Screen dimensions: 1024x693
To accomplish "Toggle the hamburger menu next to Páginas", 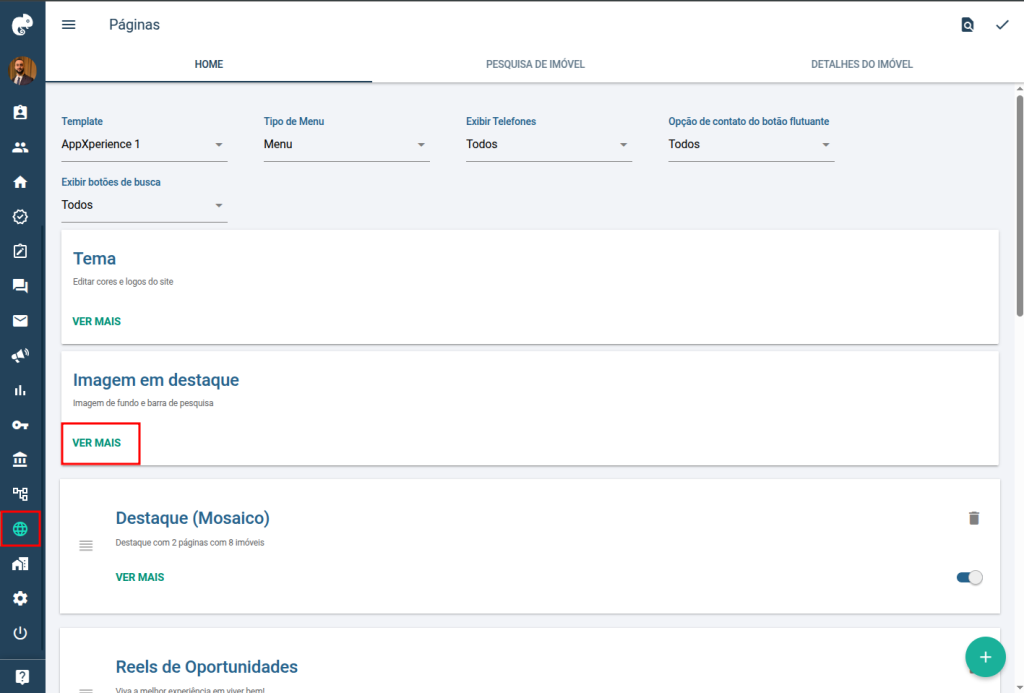I will coord(69,25).
